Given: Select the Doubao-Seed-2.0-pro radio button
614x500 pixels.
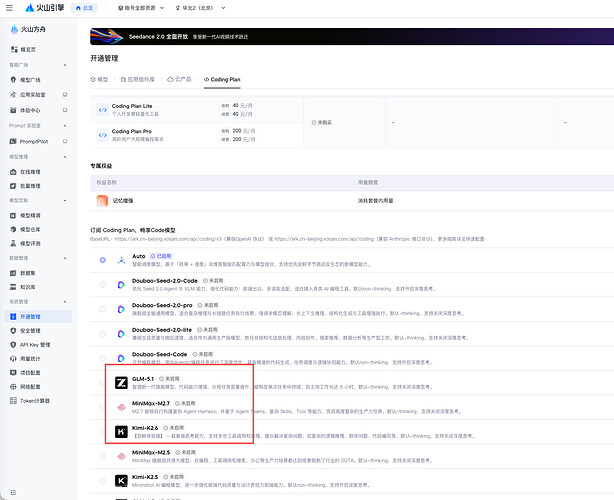Looking at the screenshot, I should (x=103, y=309).
